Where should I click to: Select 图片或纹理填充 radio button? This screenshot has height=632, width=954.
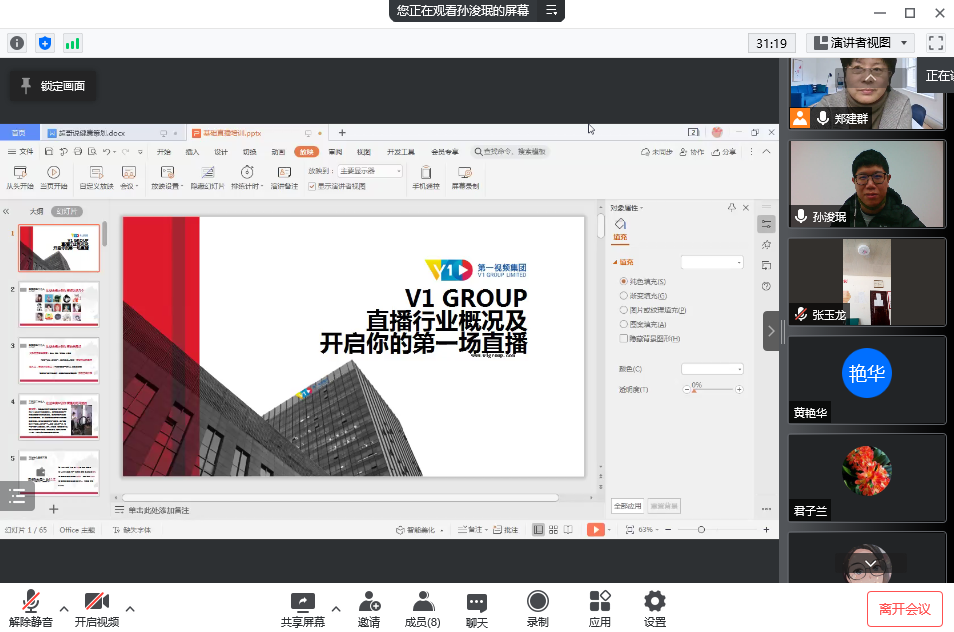tap(624, 310)
